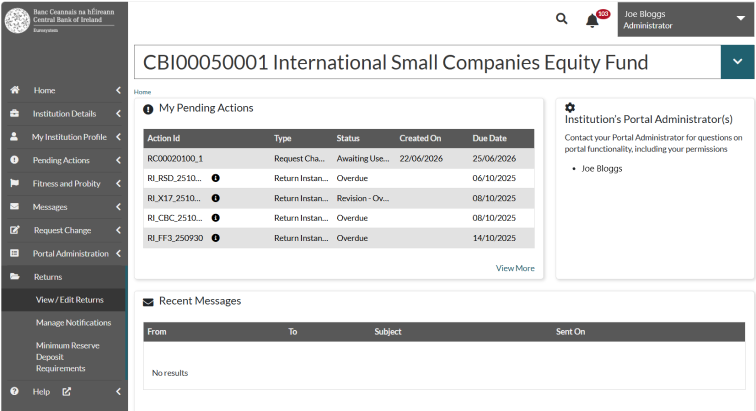The image size is (756, 411).
Task: Click info icon next to RI_FF3_250930 row
Action: pos(216,238)
